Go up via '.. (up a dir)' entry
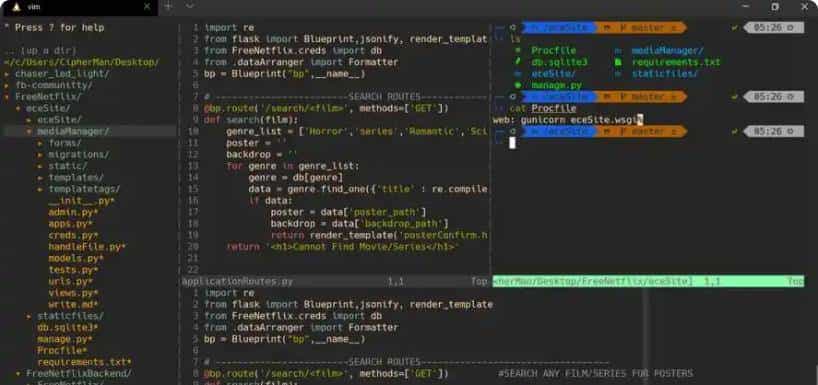This screenshot has height=385, width=818. click(x=40, y=51)
